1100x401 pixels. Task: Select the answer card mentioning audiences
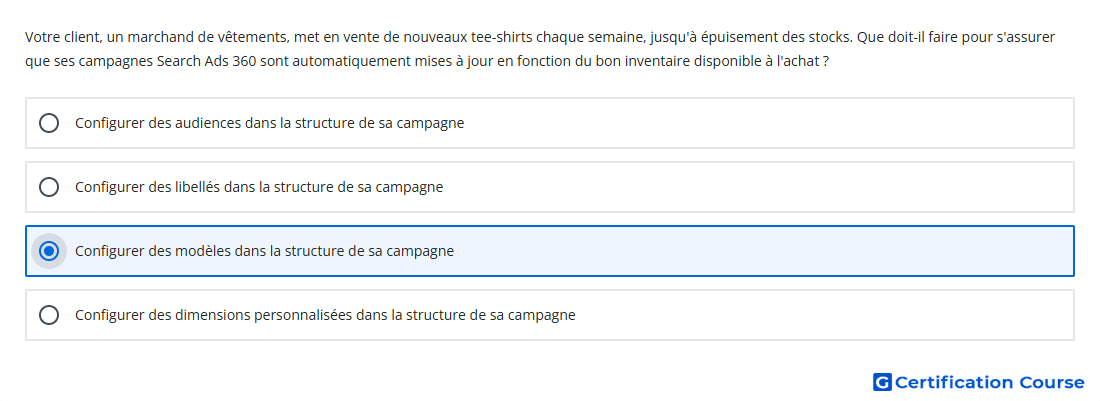pos(550,123)
